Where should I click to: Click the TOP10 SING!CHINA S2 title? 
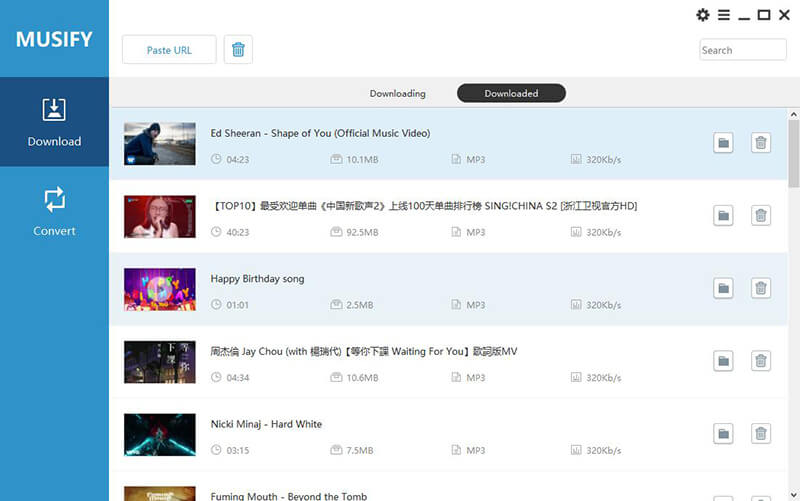click(424, 206)
